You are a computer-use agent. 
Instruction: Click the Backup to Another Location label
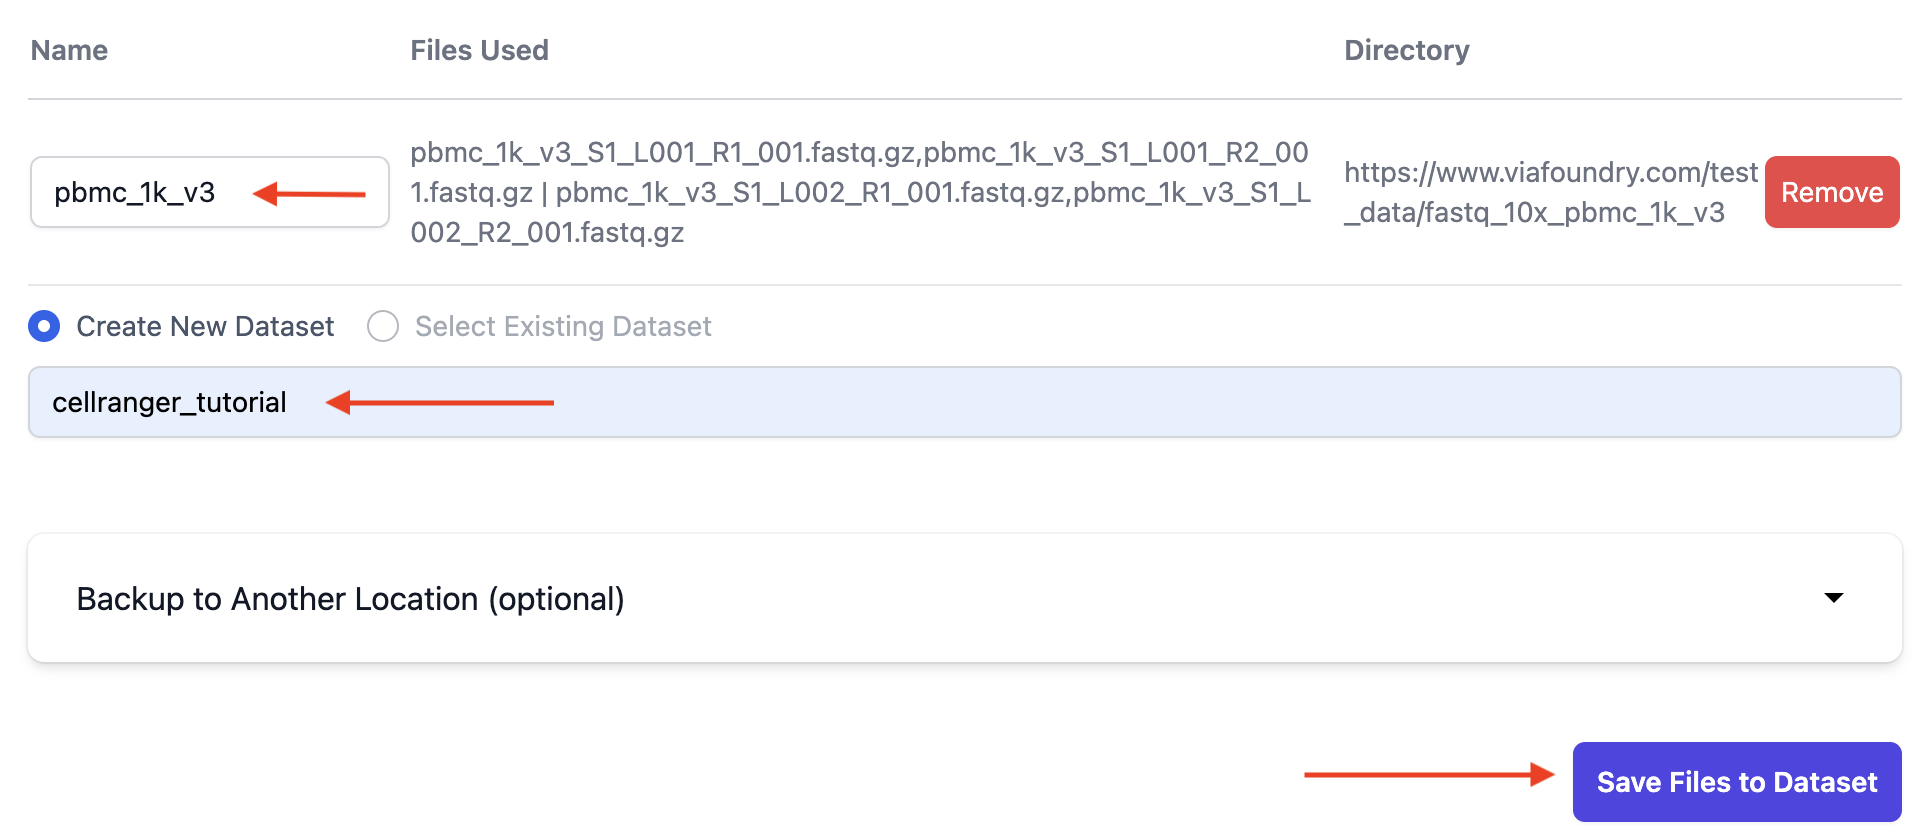click(351, 597)
